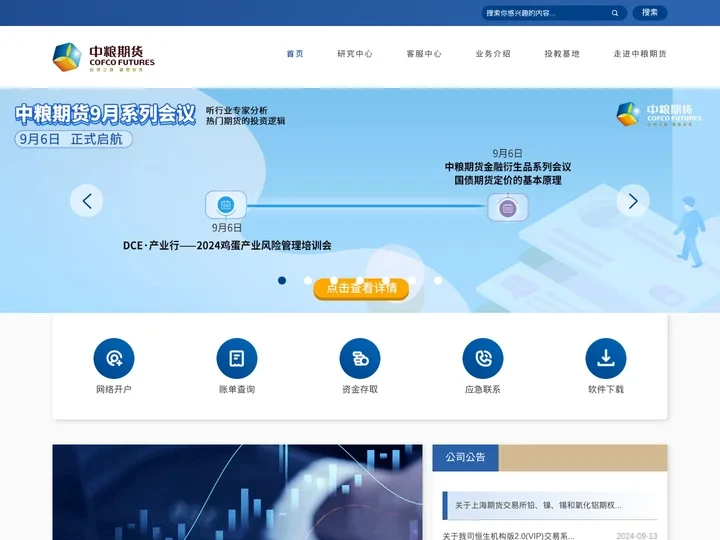
Task: Click the magnifier icon in search box
Action: click(x=615, y=13)
